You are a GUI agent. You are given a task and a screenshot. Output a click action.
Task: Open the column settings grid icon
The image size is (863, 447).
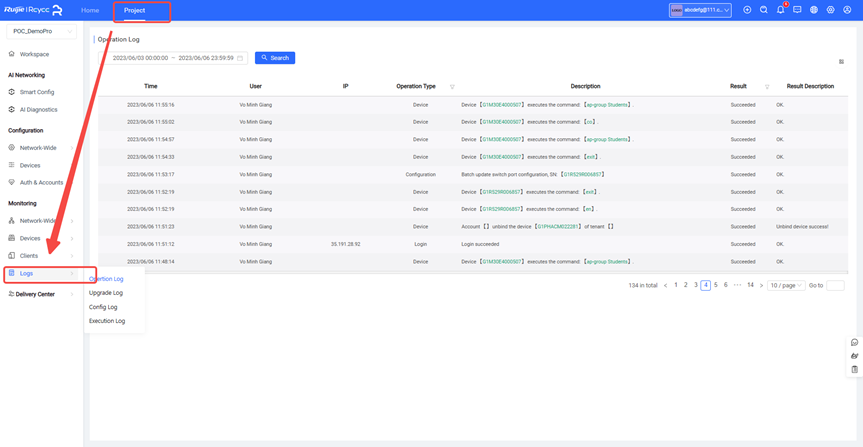(841, 62)
